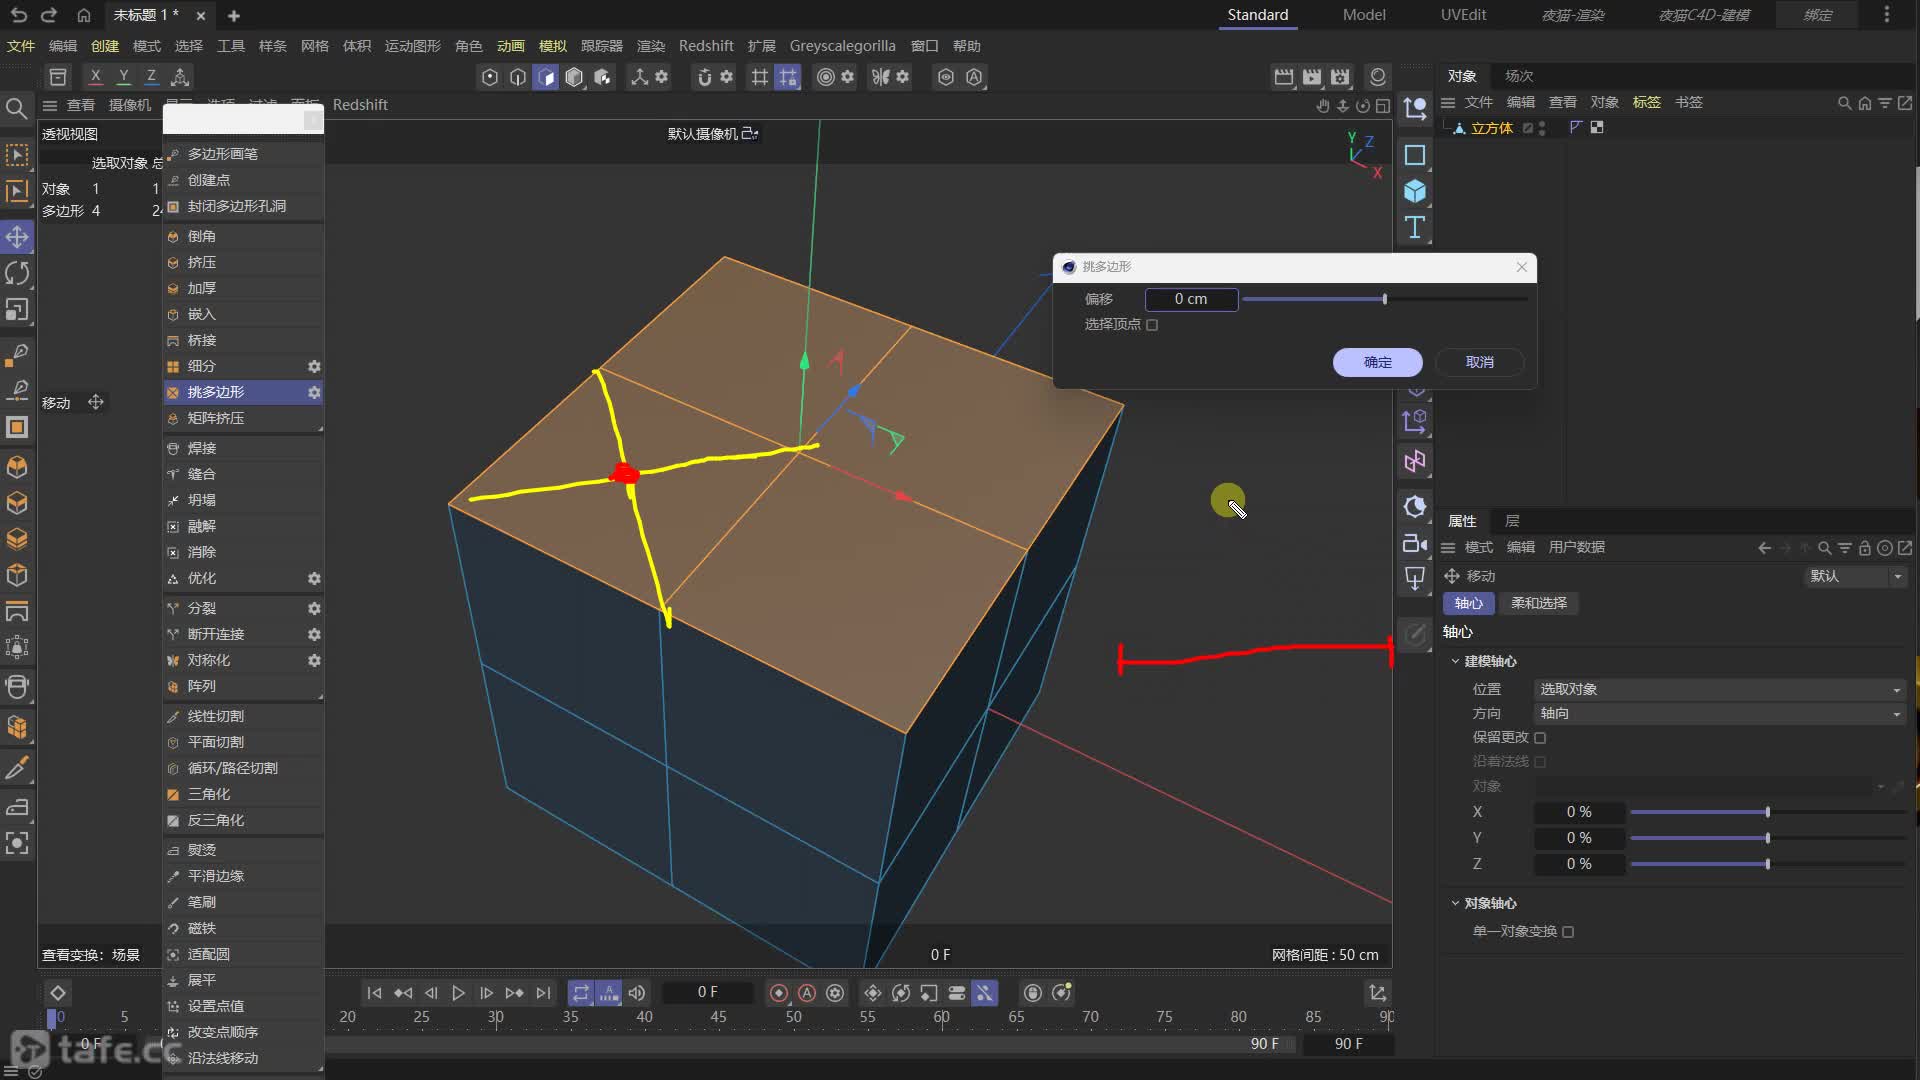The height and width of the screenshot is (1080, 1920).
Task: Toggle the Soft Selection target icon
Action: point(825,77)
